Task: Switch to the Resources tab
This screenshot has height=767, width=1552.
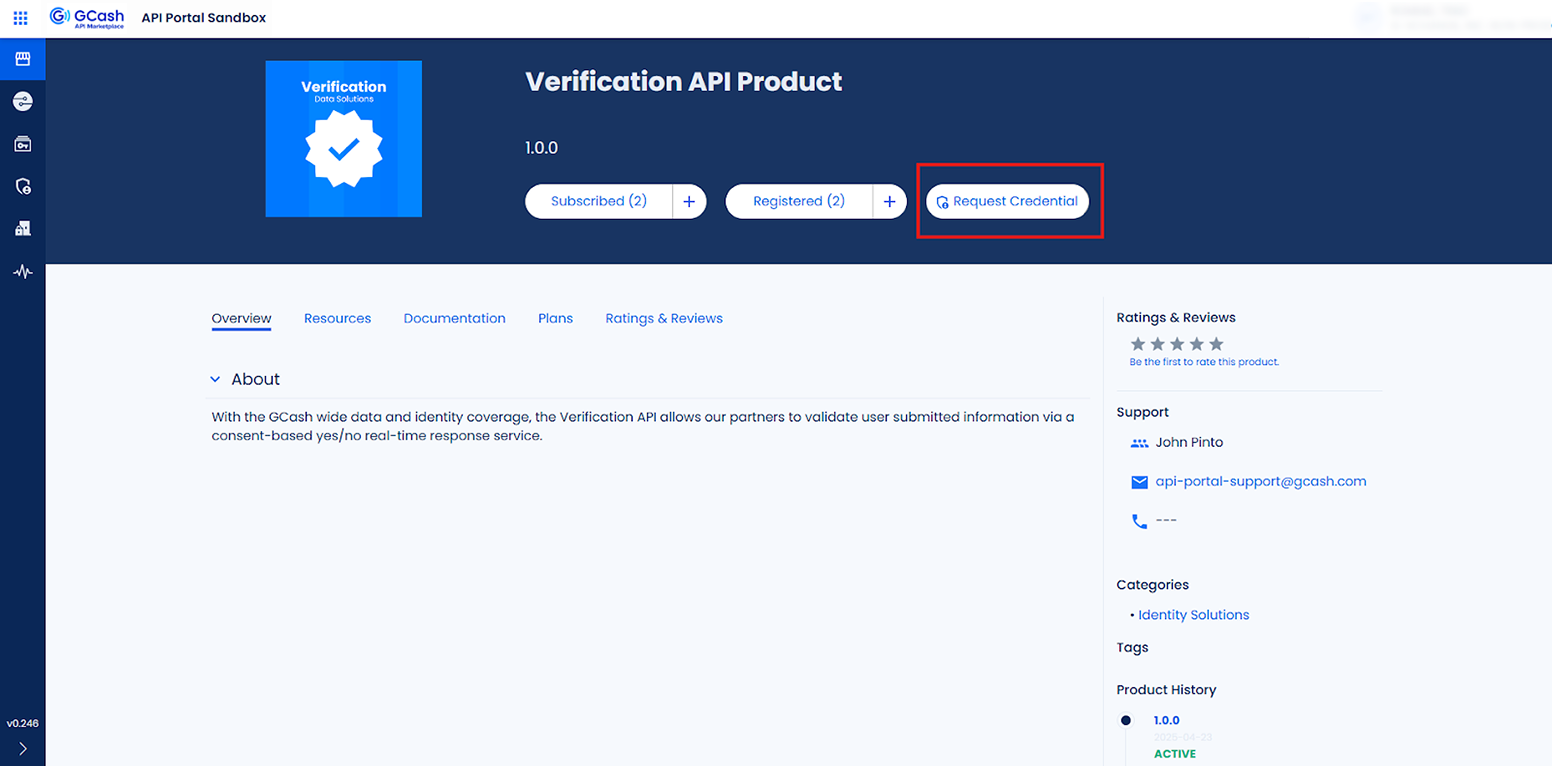Action: coord(337,318)
